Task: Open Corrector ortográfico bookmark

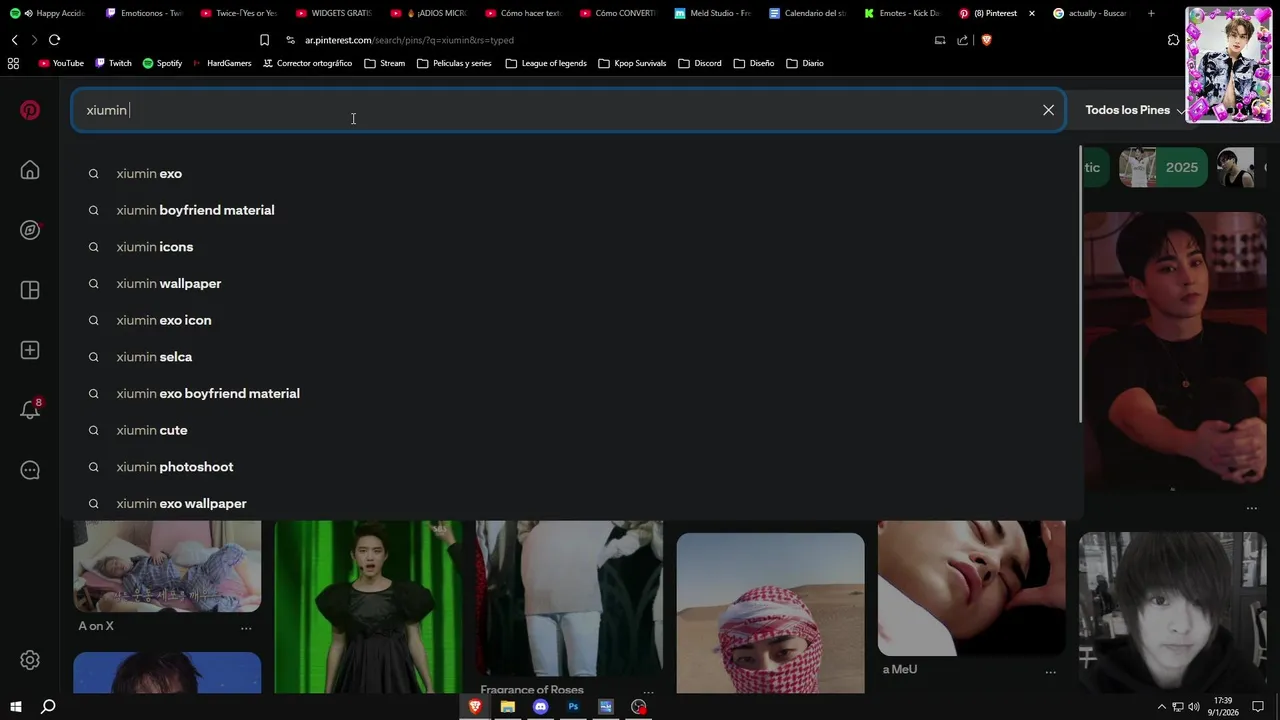Action: click(x=307, y=63)
